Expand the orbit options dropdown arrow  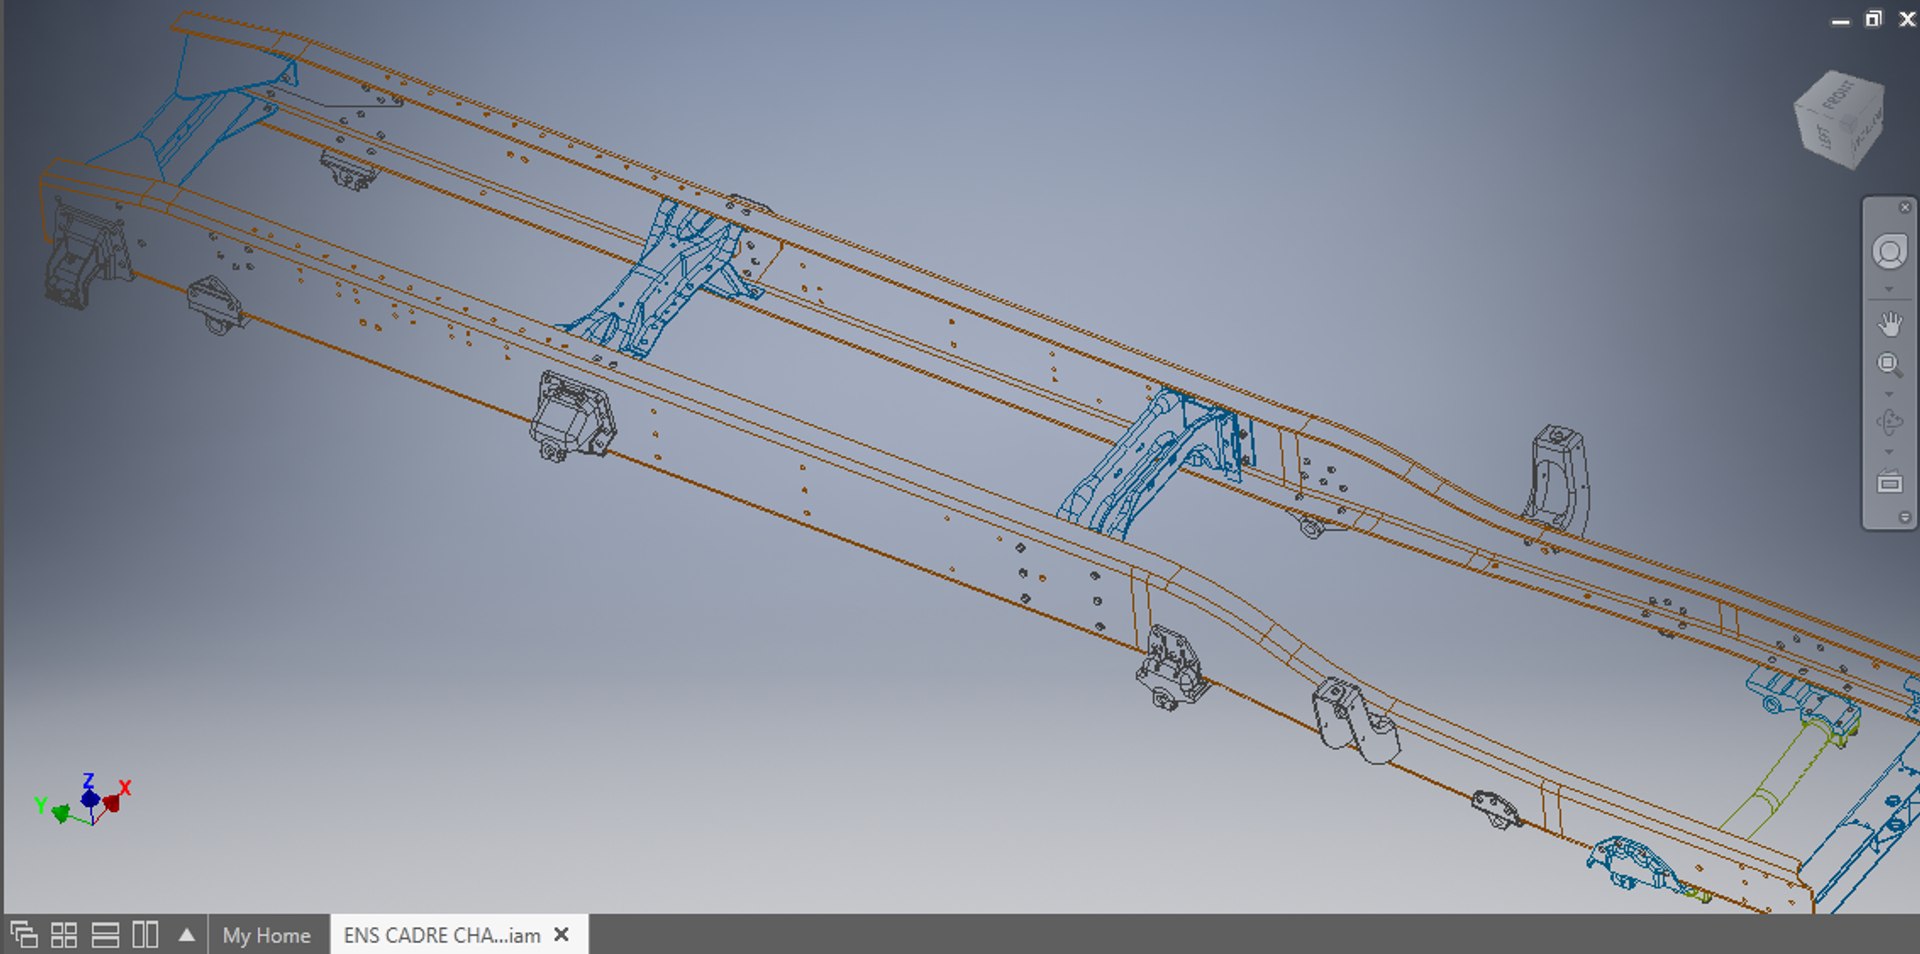(1889, 453)
